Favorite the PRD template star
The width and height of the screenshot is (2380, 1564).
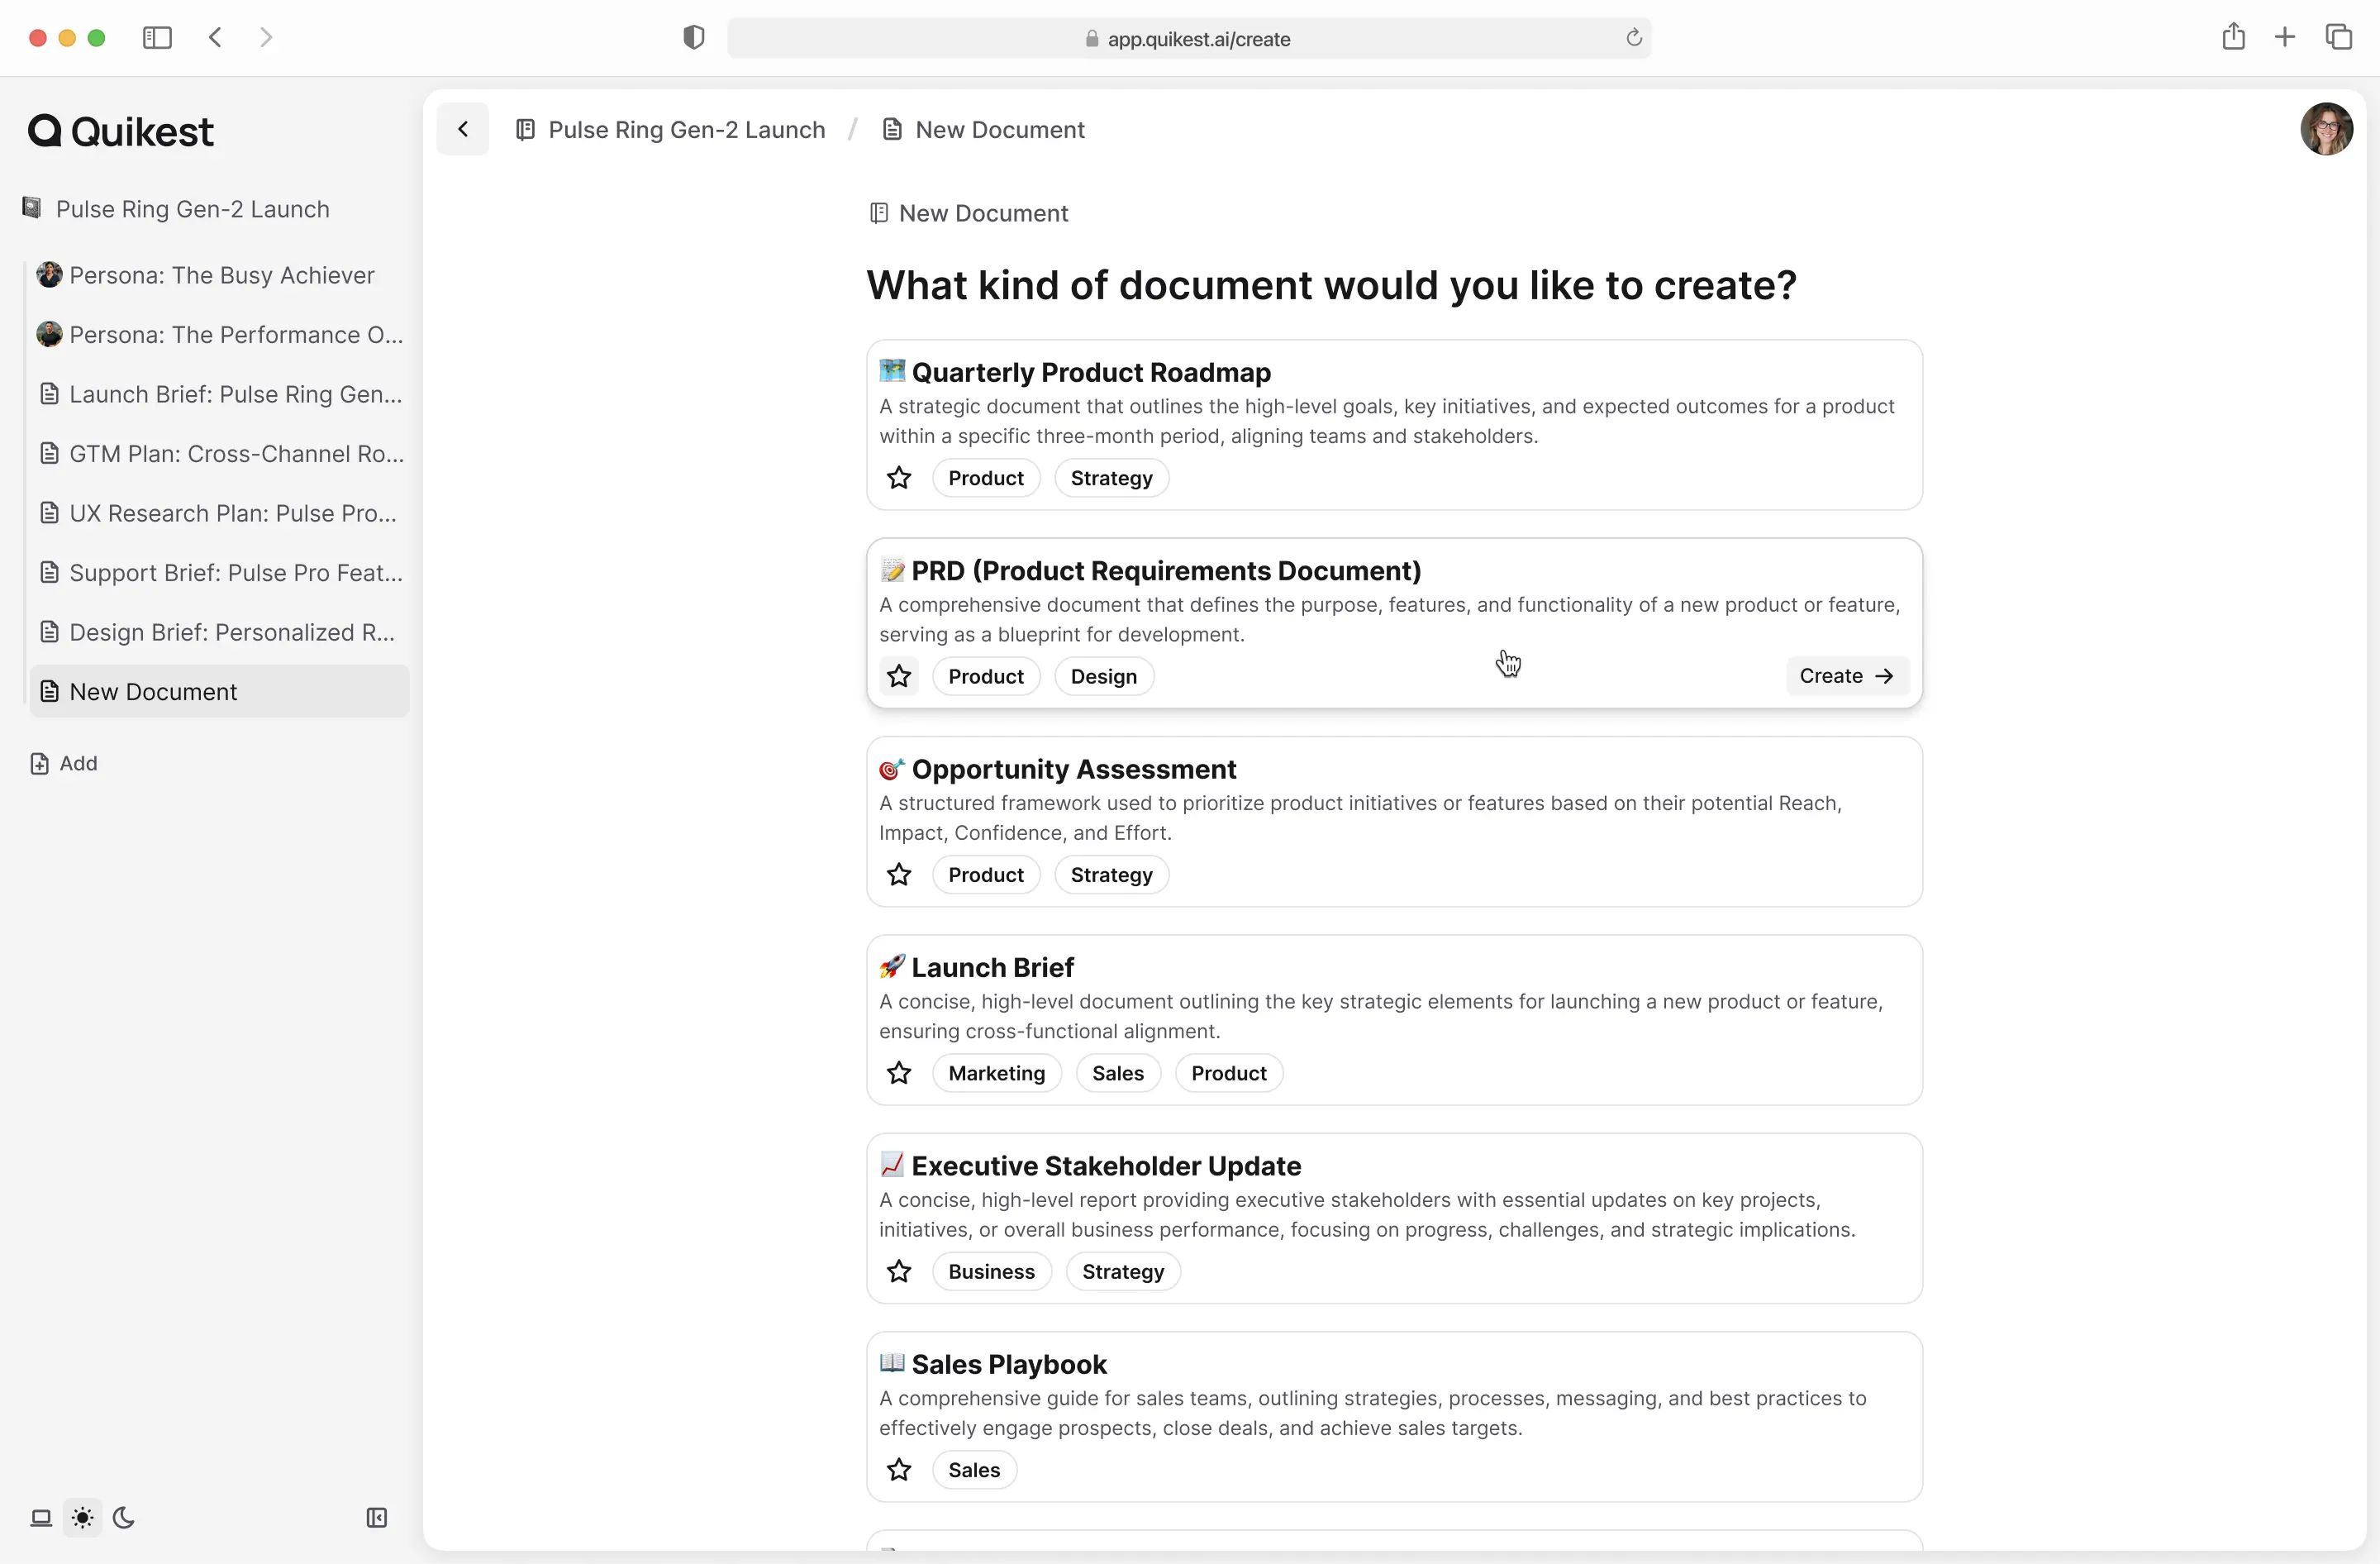coord(899,677)
